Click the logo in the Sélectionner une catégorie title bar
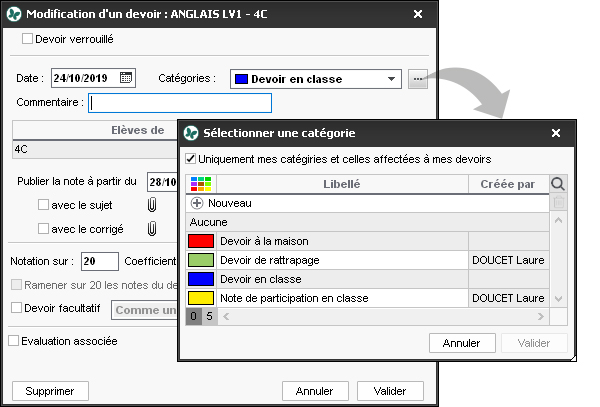Image resolution: width=600 pixels, height=407 pixels. tap(191, 133)
